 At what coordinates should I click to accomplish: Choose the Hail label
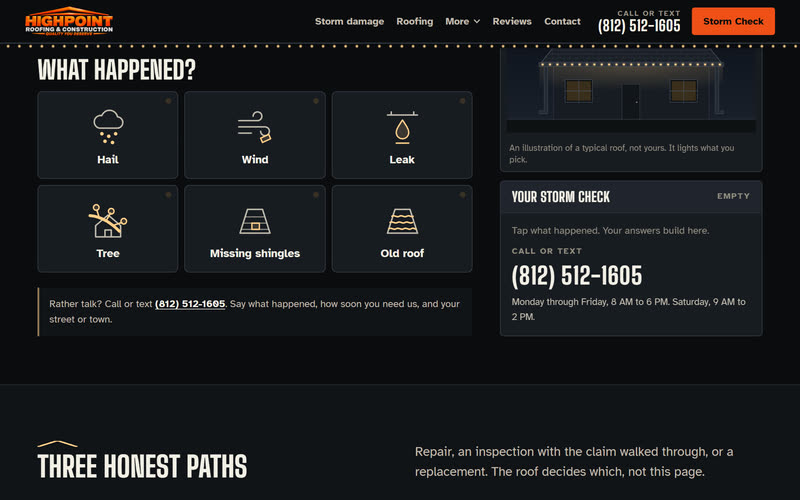(x=108, y=160)
